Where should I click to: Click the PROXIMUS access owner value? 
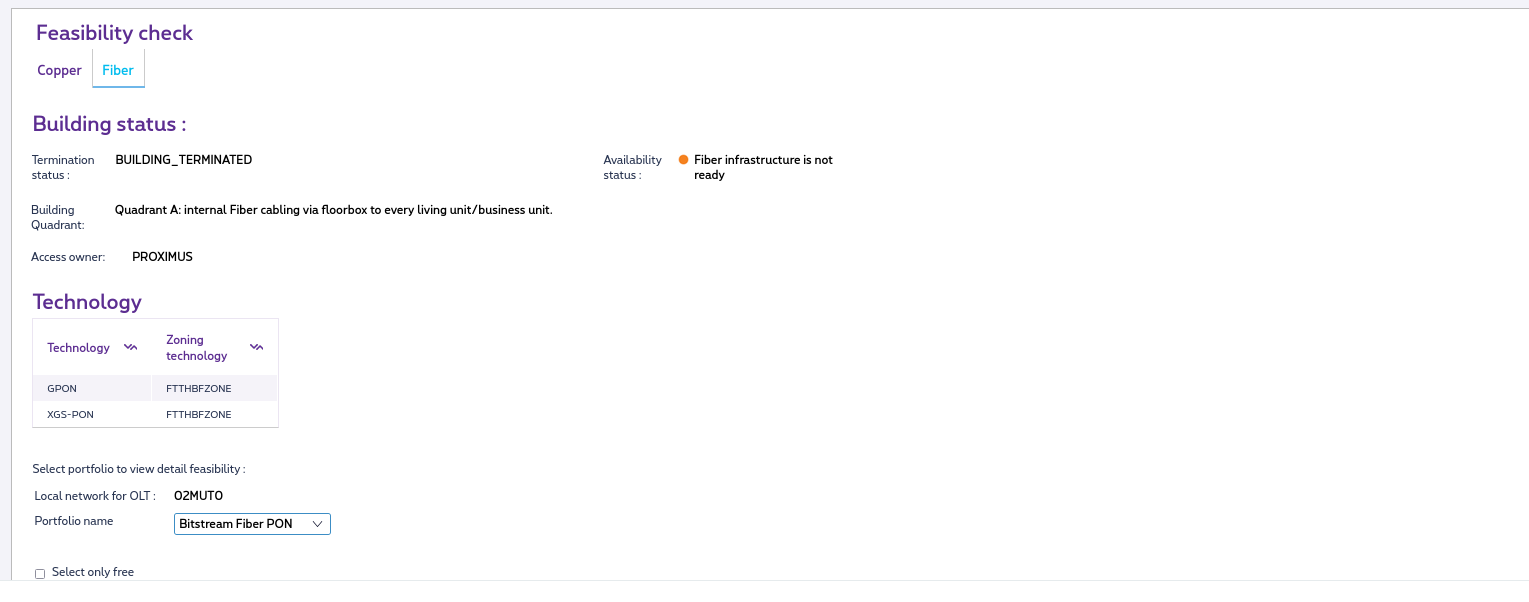pyautogui.click(x=162, y=257)
